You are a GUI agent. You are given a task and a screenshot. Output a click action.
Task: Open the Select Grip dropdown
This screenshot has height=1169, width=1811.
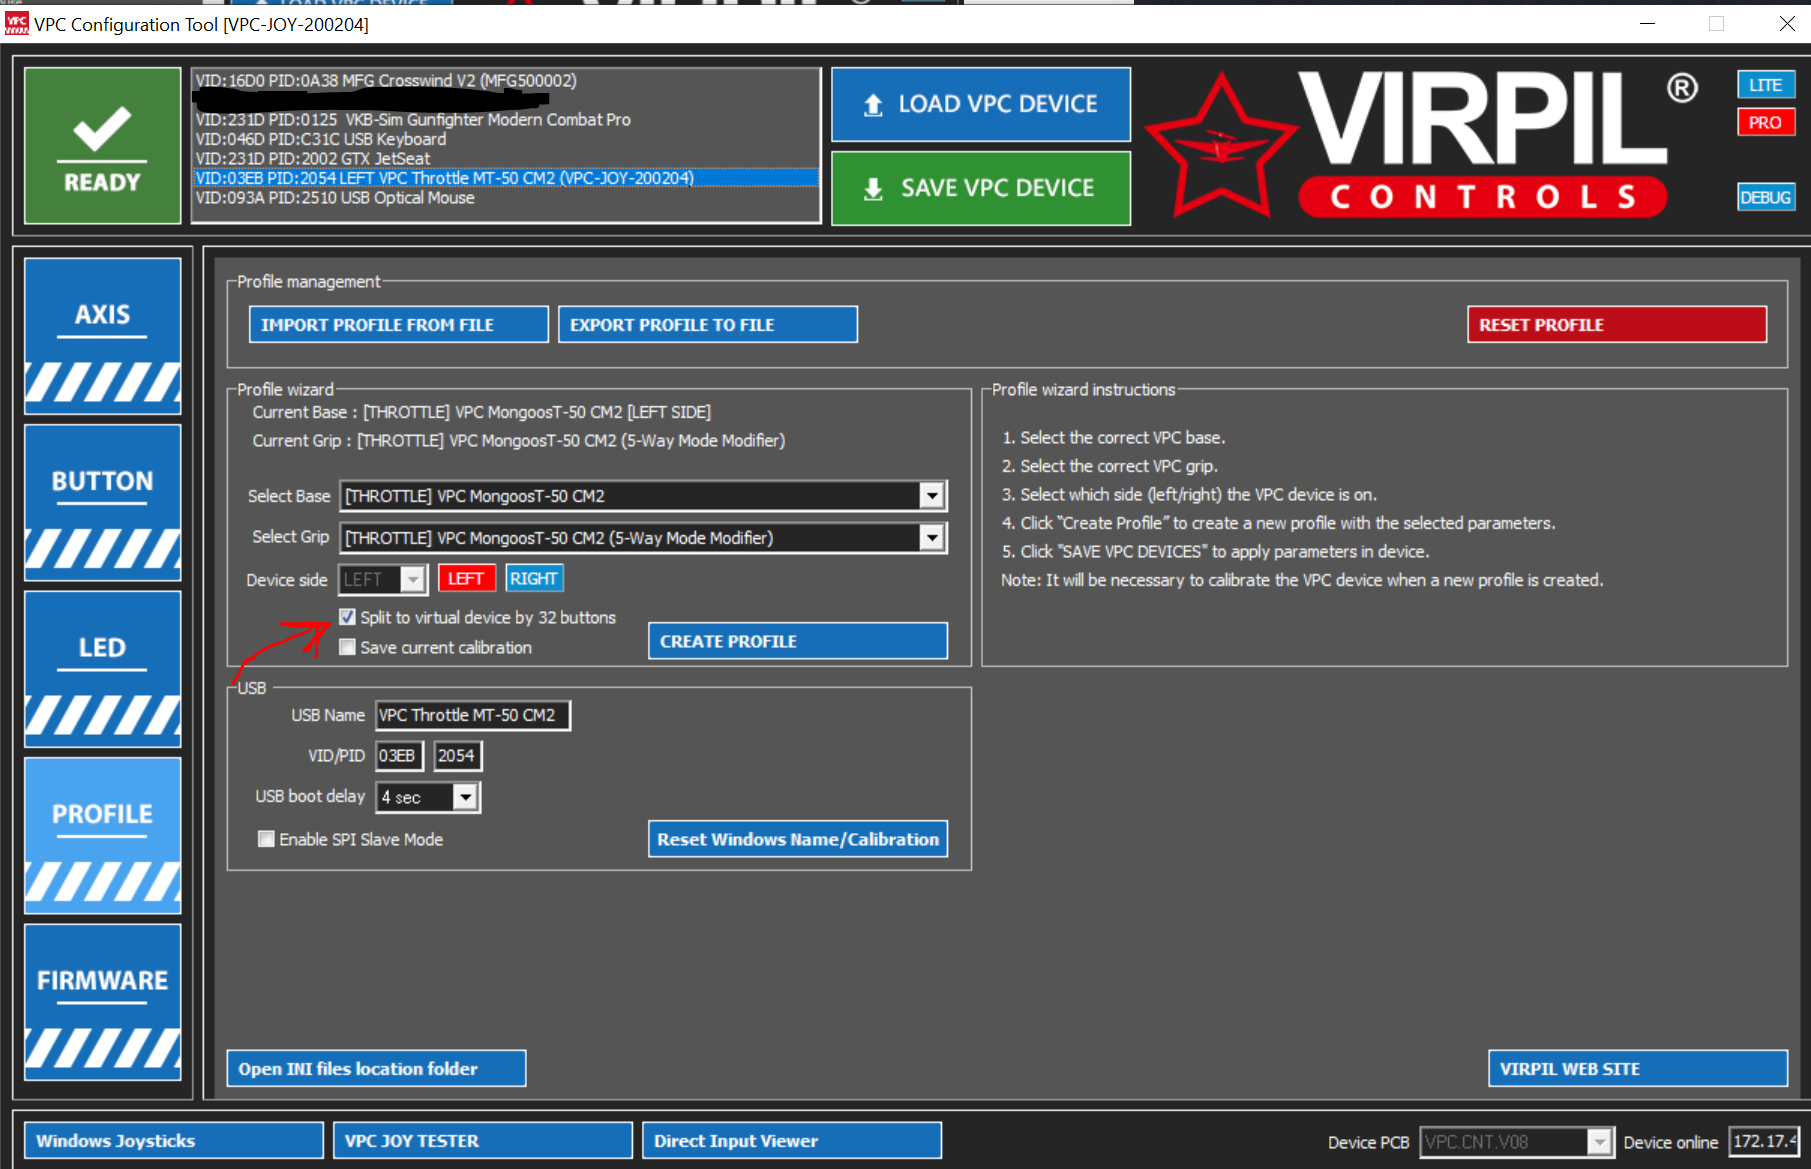coord(930,537)
